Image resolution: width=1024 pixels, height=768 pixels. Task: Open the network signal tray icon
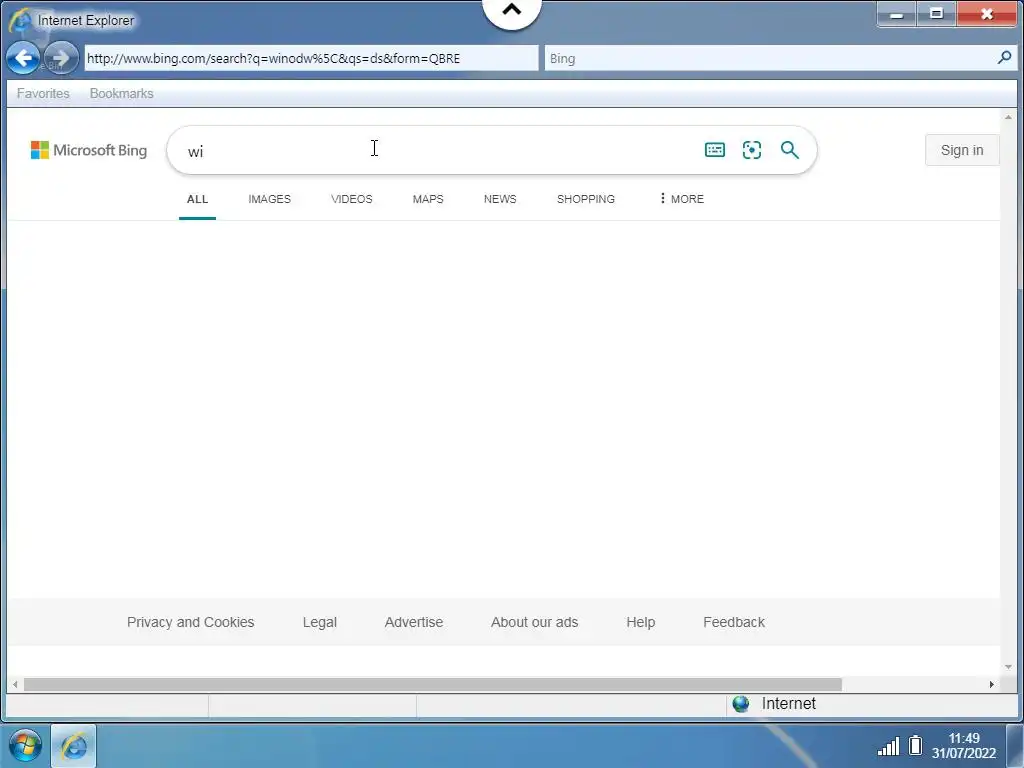888,746
